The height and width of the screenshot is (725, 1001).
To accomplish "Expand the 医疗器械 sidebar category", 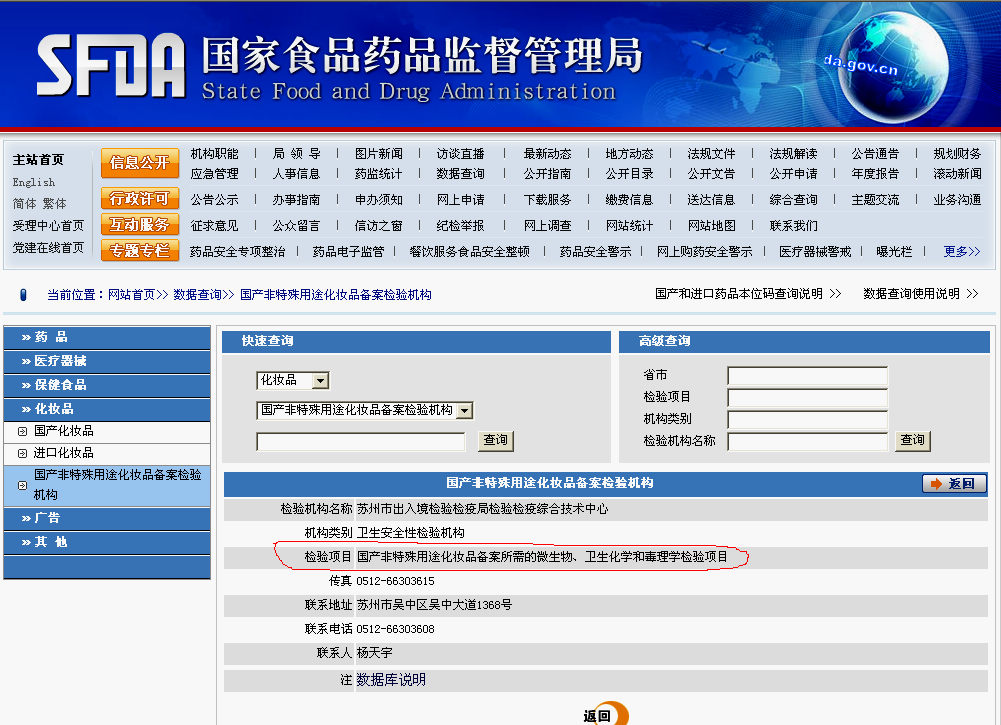I will tap(107, 361).
